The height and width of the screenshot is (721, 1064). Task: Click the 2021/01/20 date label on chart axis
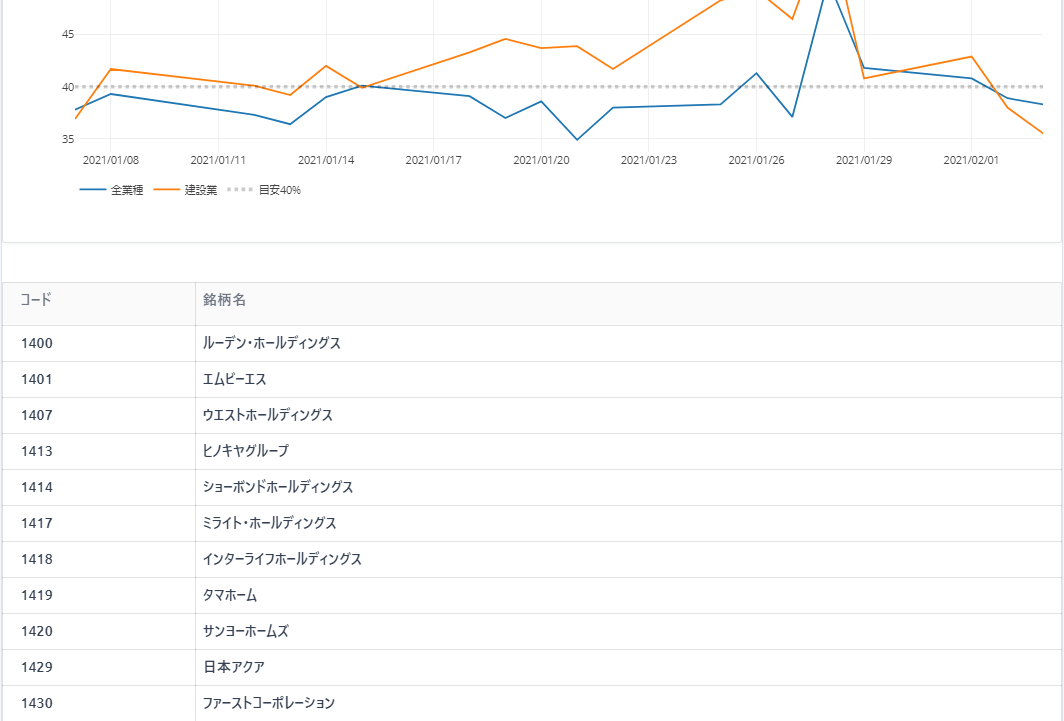541,160
